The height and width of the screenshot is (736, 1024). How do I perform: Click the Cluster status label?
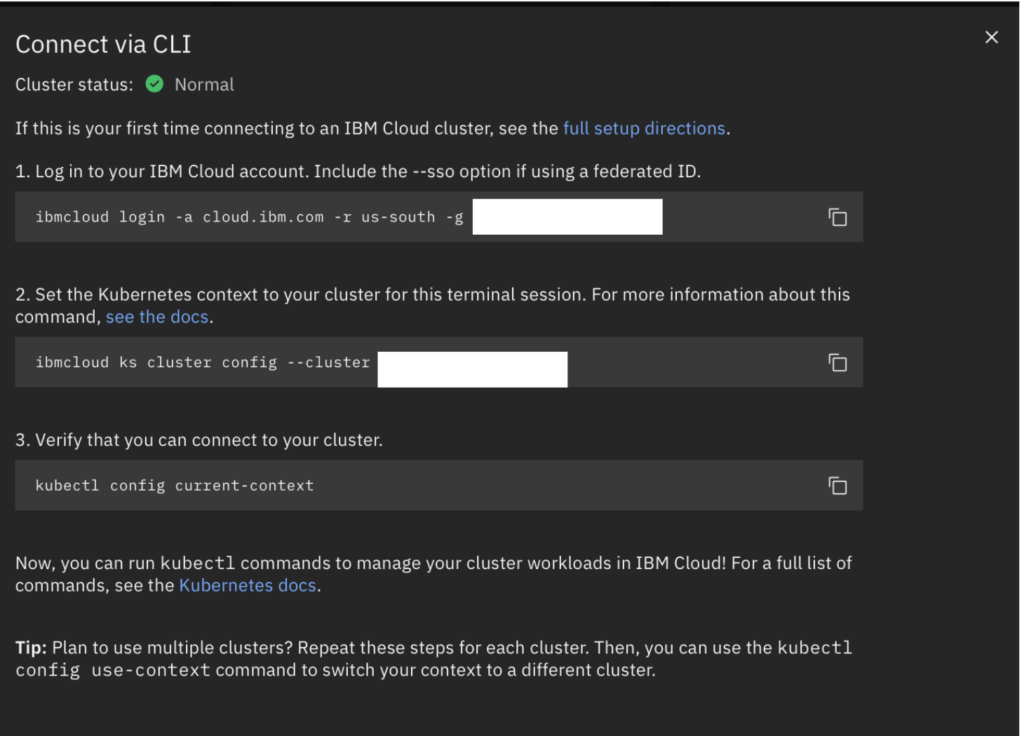point(74,84)
